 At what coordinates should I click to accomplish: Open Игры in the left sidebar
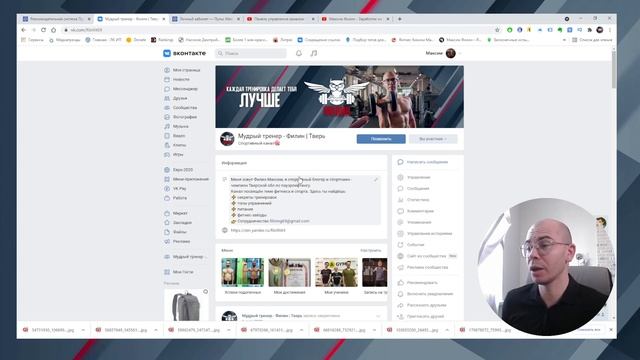(x=174, y=155)
